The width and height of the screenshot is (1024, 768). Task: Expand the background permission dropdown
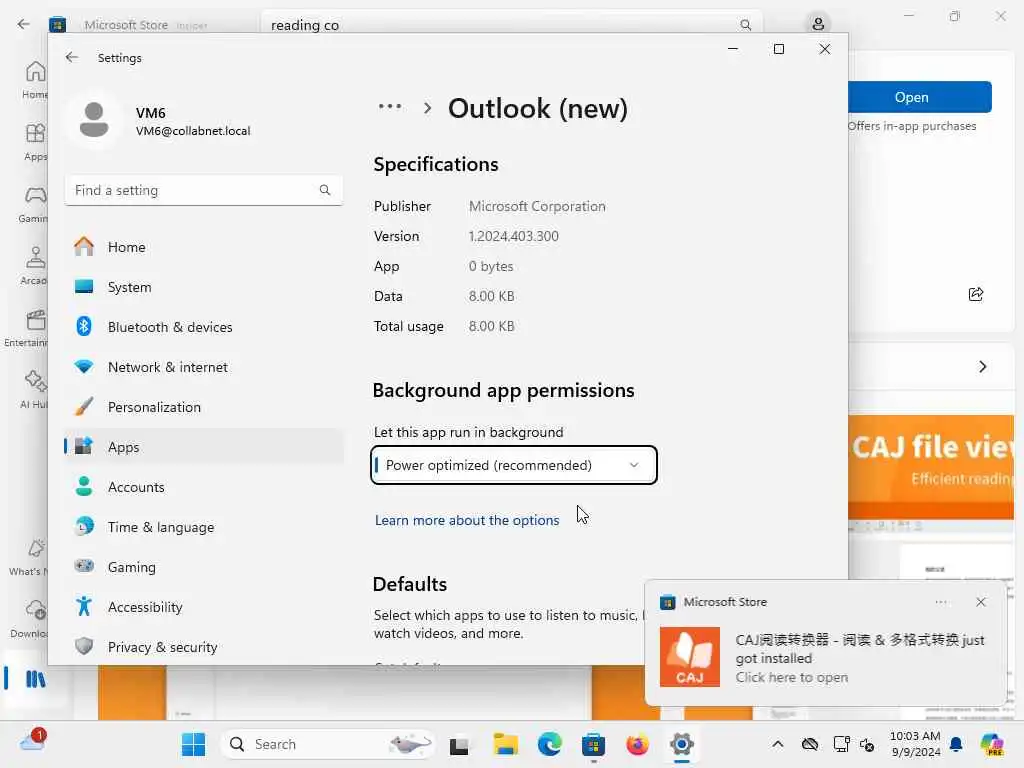pyautogui.click(x=513, y=465)
